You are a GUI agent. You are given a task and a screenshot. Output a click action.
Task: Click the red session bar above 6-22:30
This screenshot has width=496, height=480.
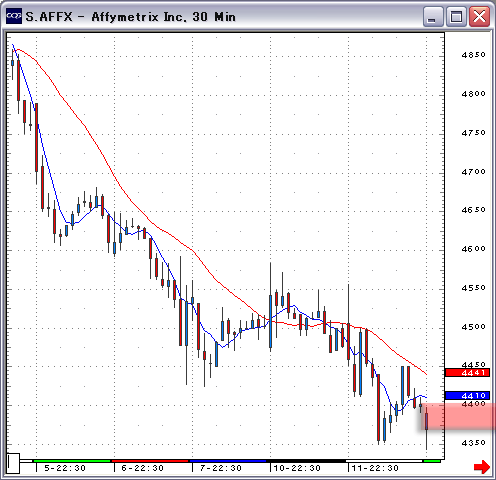tap(150, 461)
